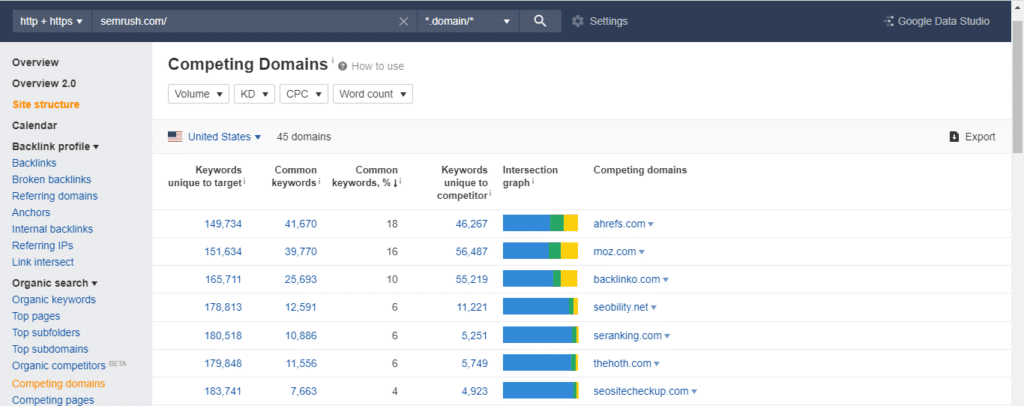Image resolution: width=1024 pixels, height=406 pixels.
Task: Open the Top subdomains report
Action: [x=50, y=349]
